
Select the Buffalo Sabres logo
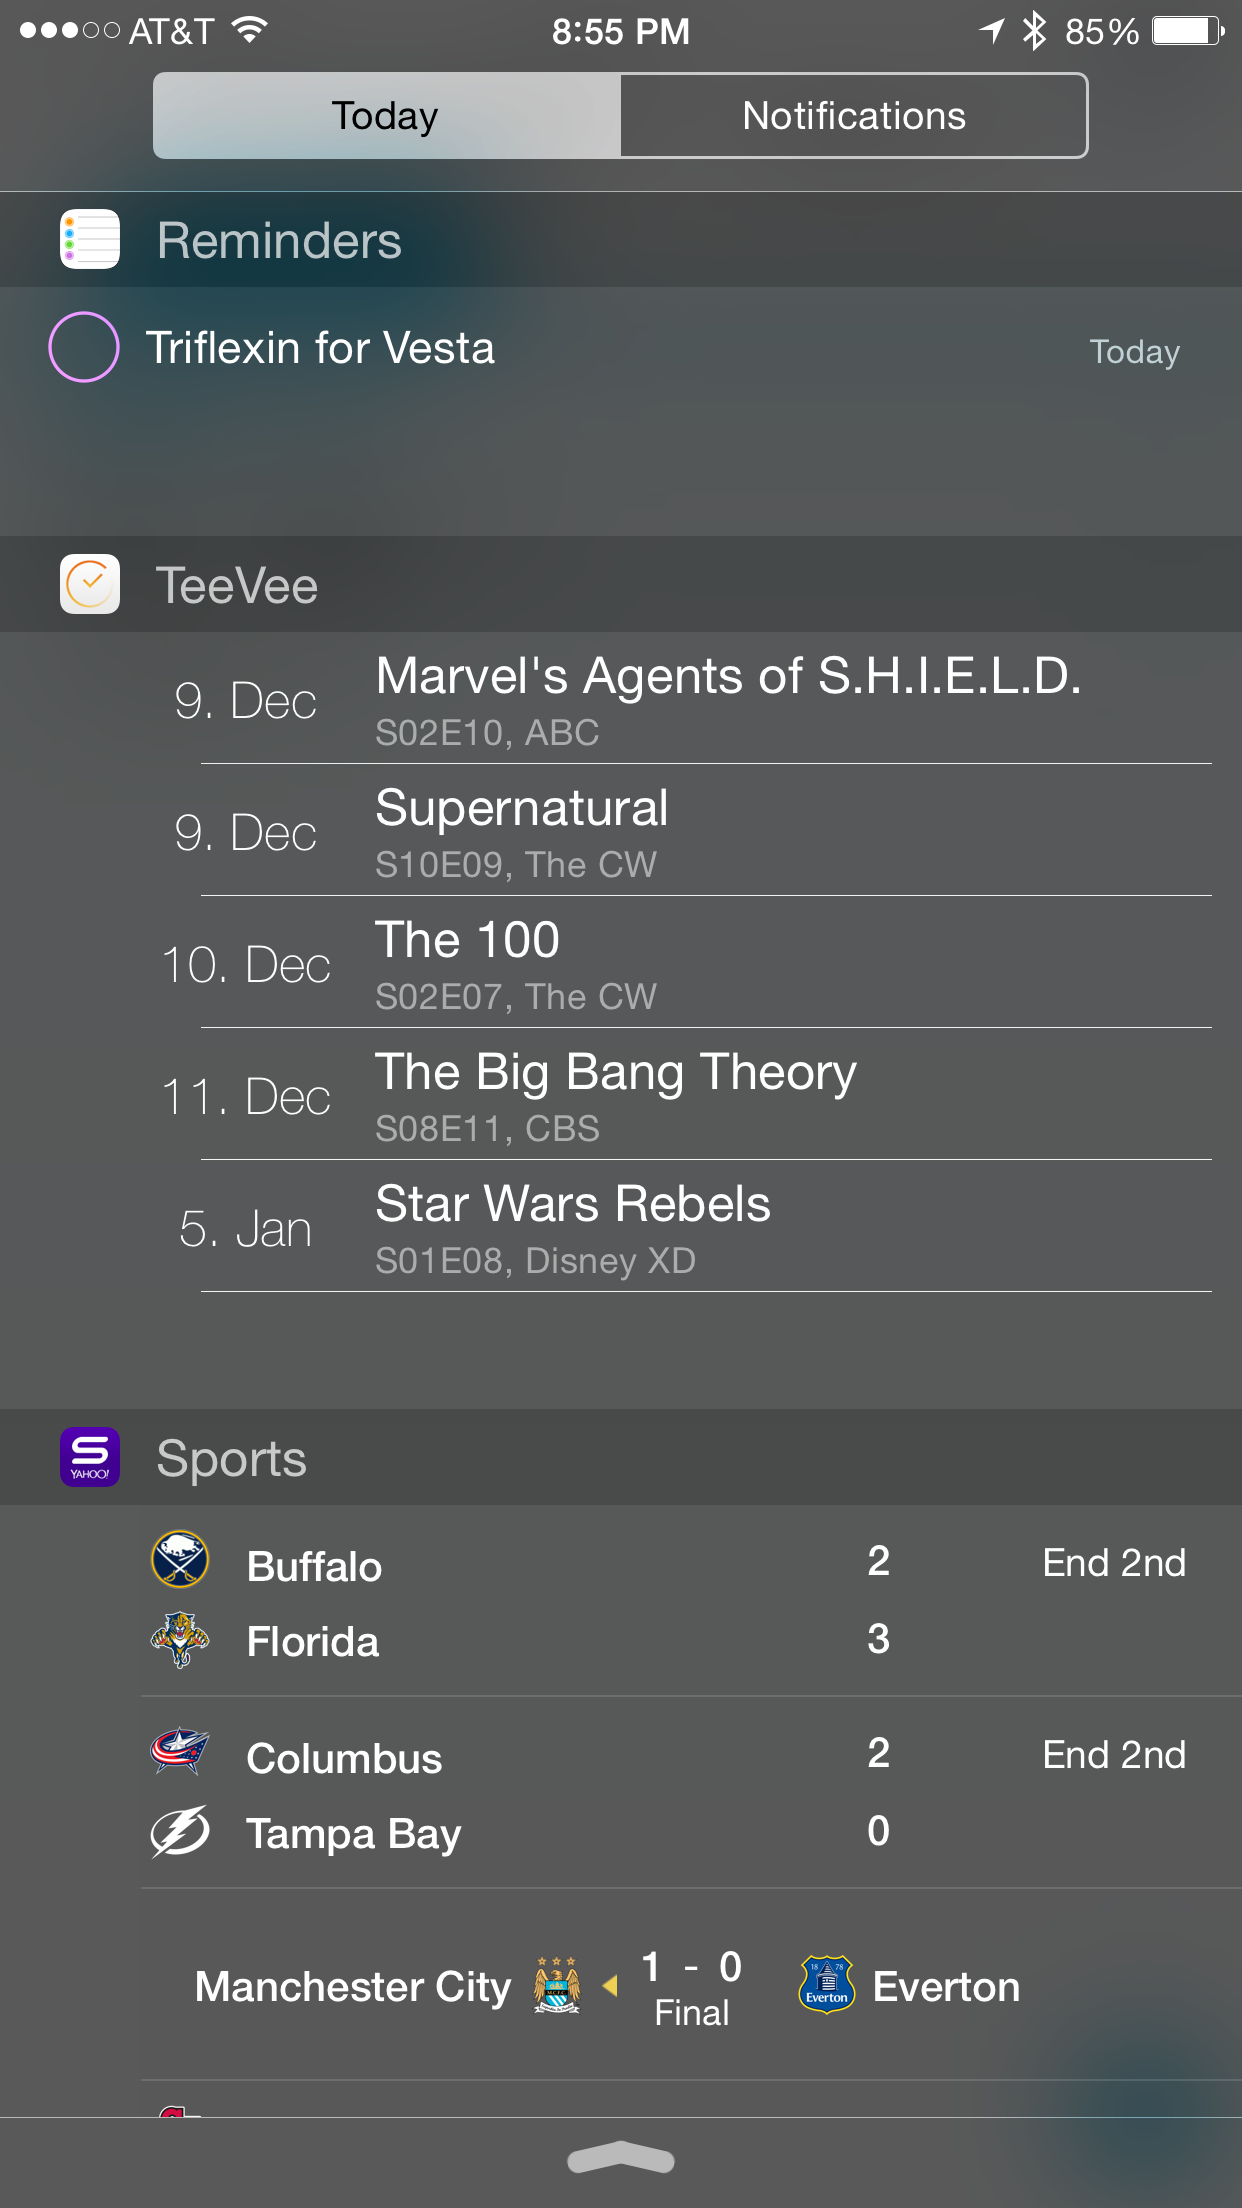[180, 1559]
